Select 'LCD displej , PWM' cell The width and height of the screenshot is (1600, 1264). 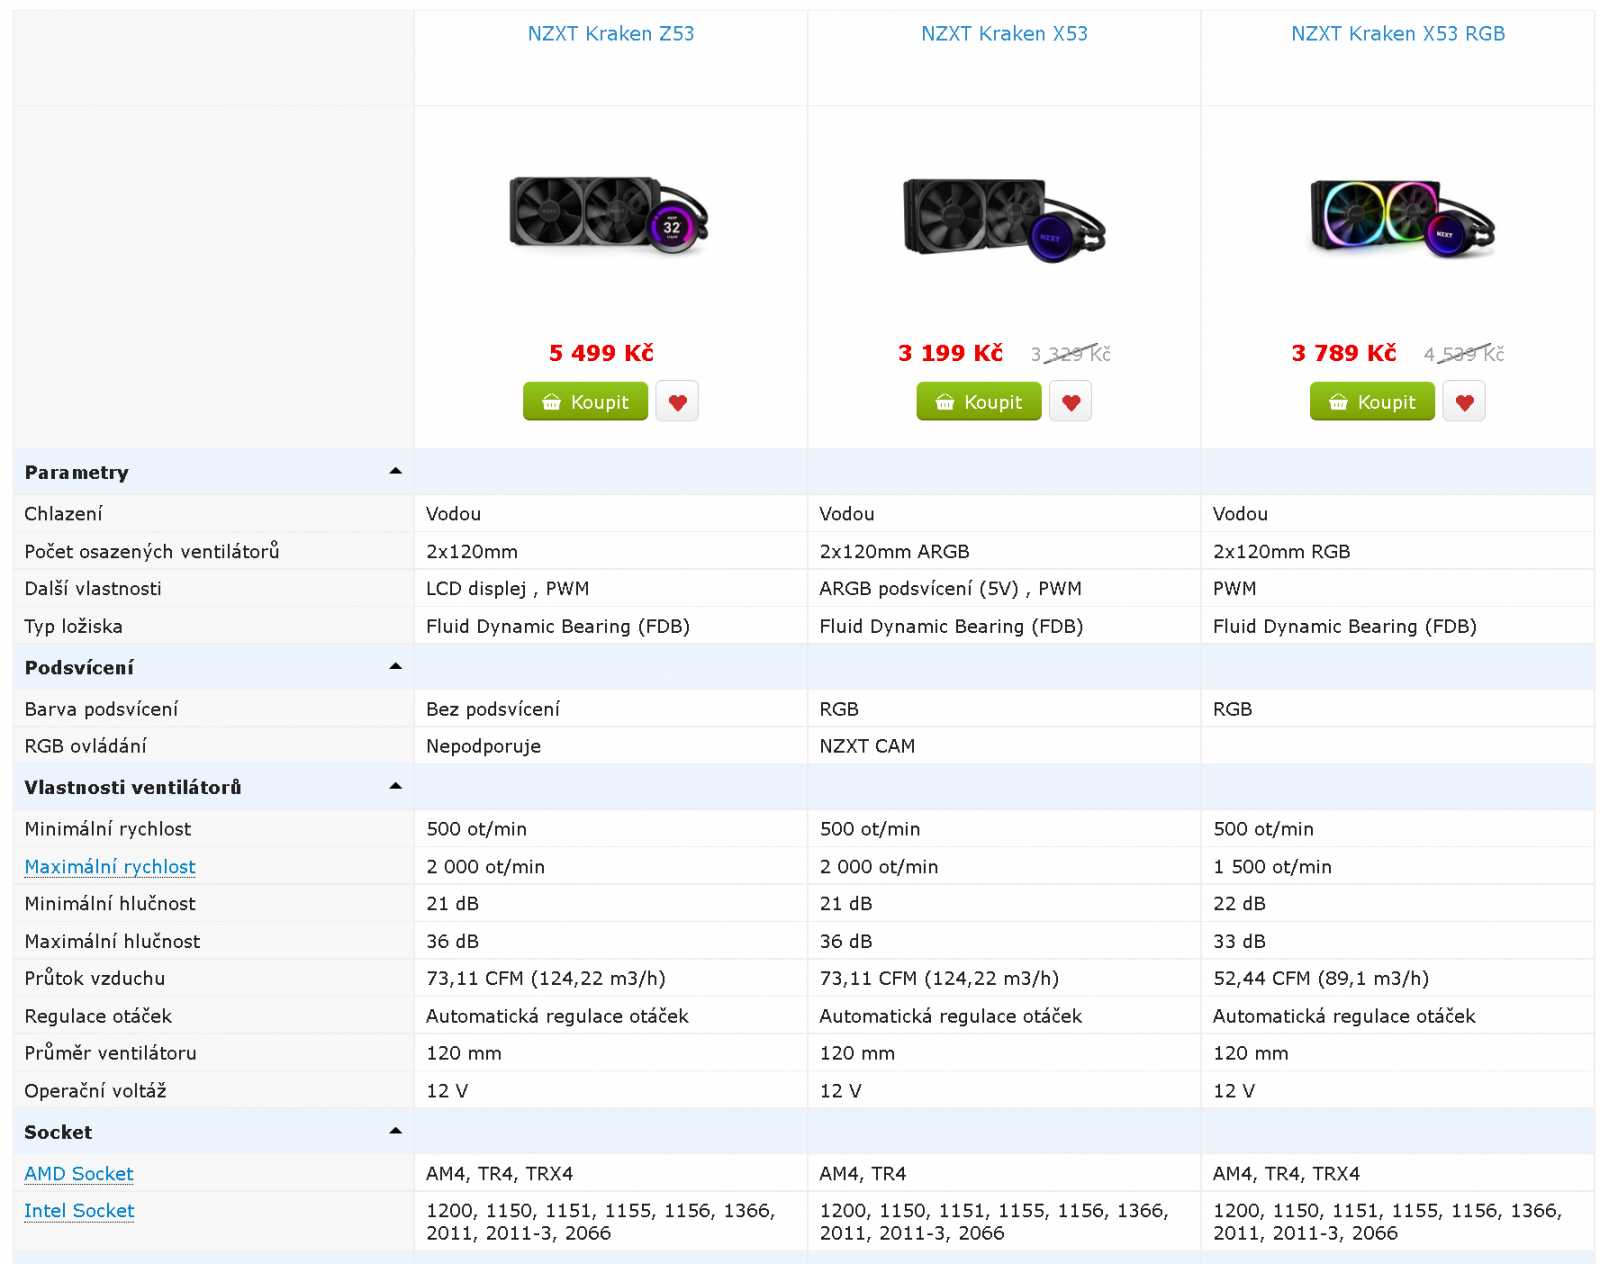click(x=611, y=589)
